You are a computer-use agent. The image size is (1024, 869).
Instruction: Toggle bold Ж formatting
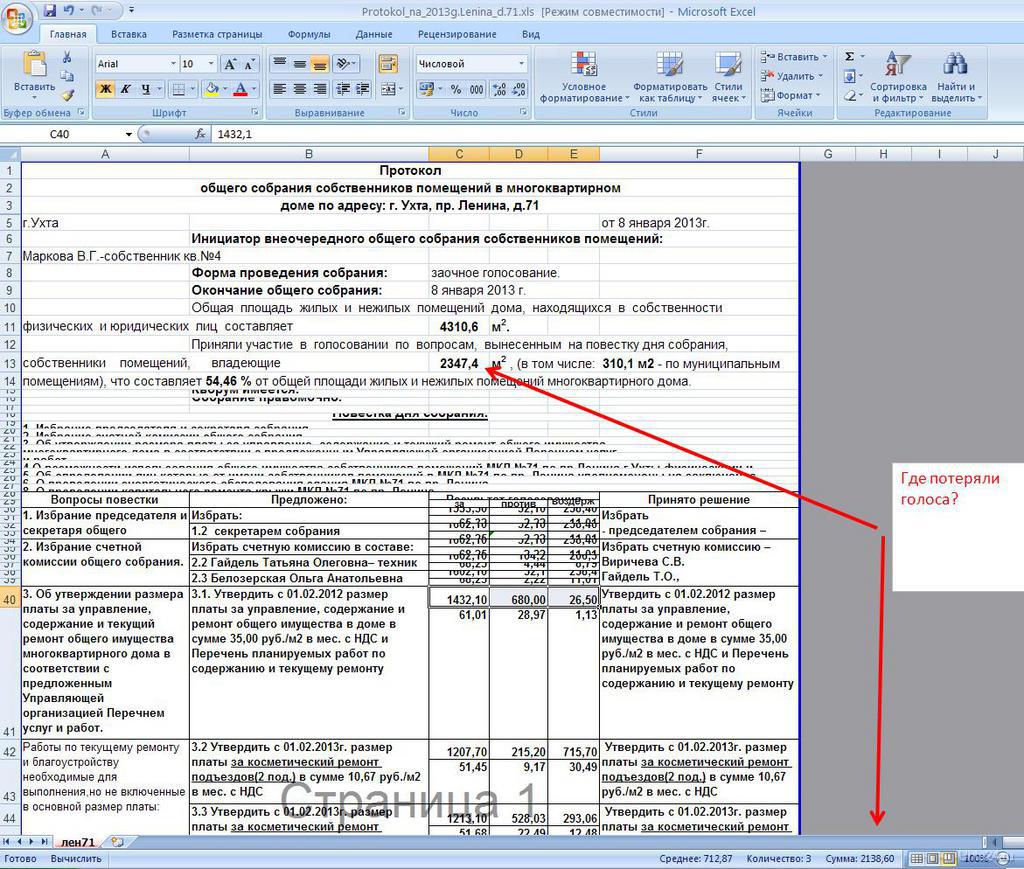[104, 89]
